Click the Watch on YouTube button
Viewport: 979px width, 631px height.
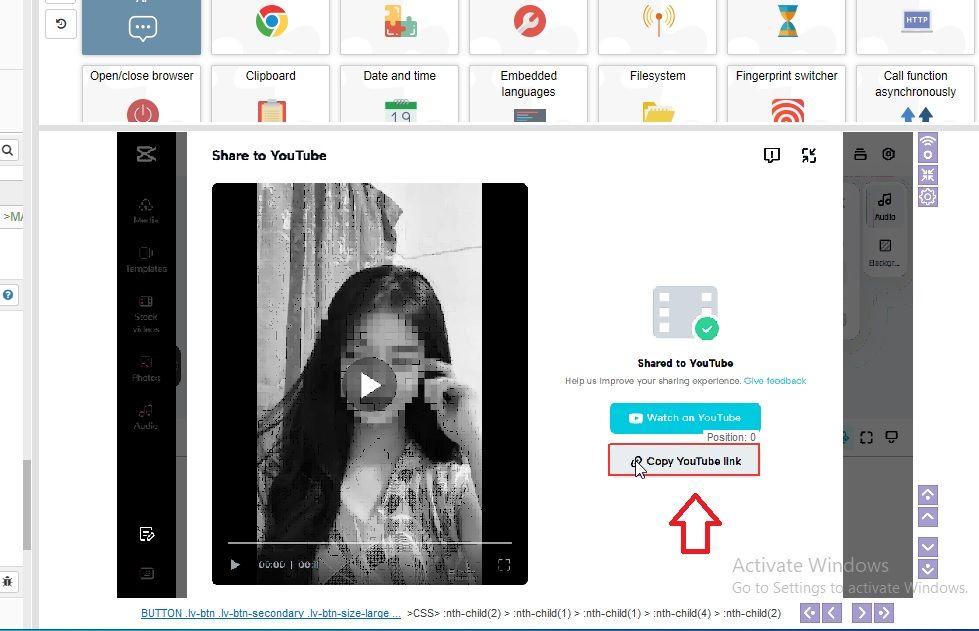click(x=685, y=418)
